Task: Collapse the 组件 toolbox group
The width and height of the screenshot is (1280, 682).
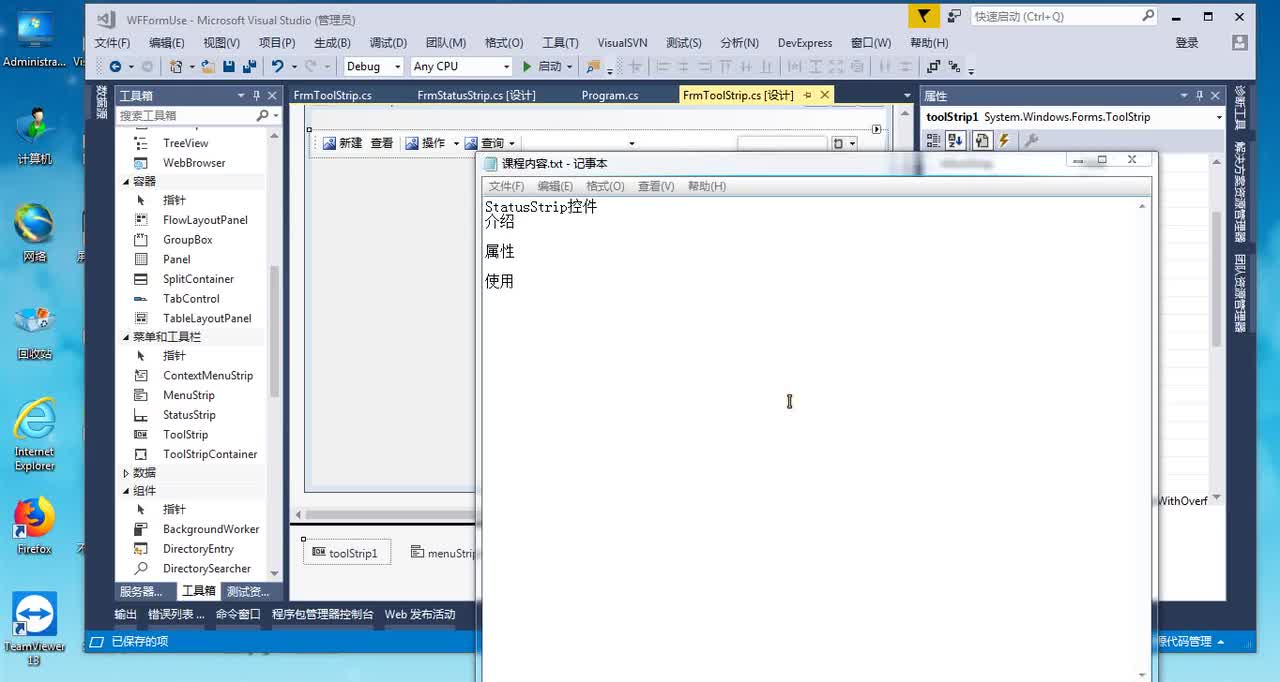Action: (126, 491)
